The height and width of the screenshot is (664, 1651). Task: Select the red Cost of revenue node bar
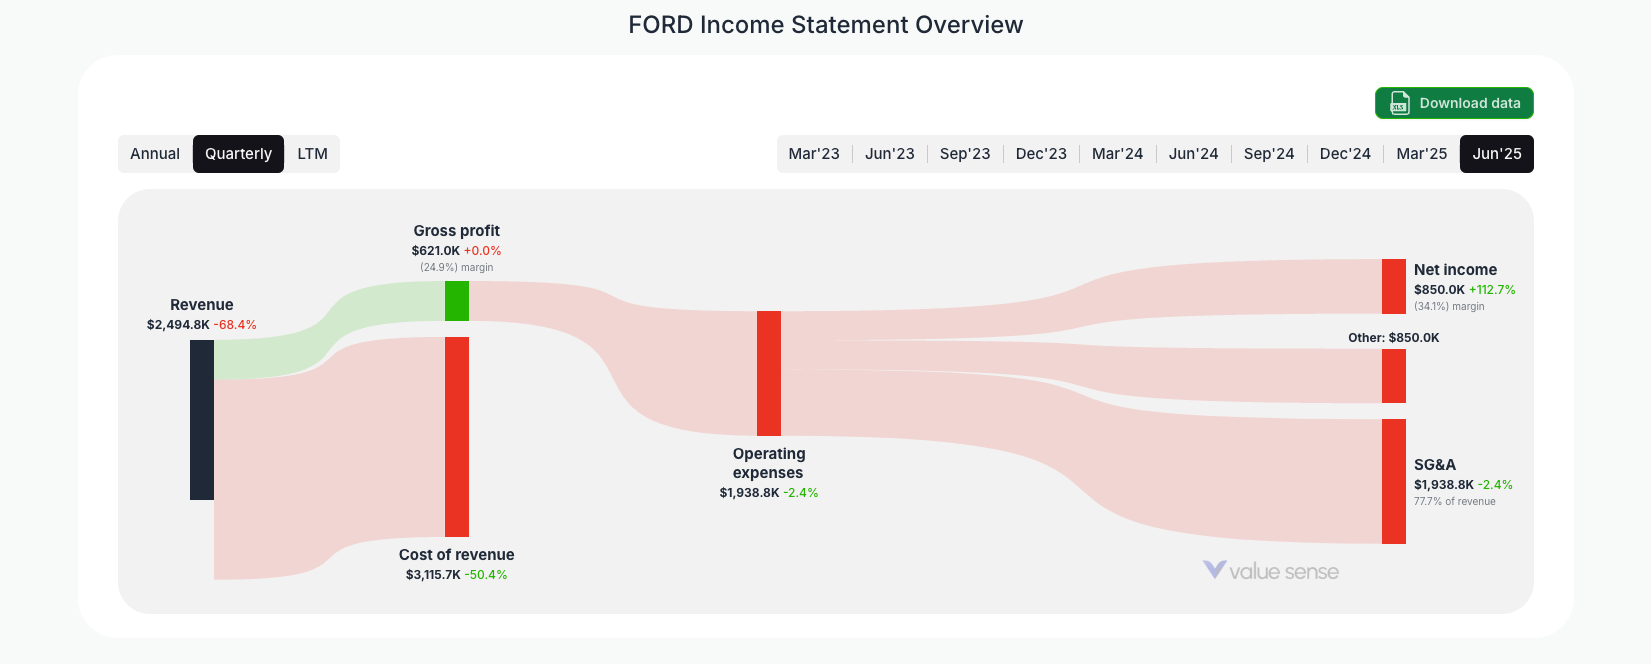click(x=456, y=435)
